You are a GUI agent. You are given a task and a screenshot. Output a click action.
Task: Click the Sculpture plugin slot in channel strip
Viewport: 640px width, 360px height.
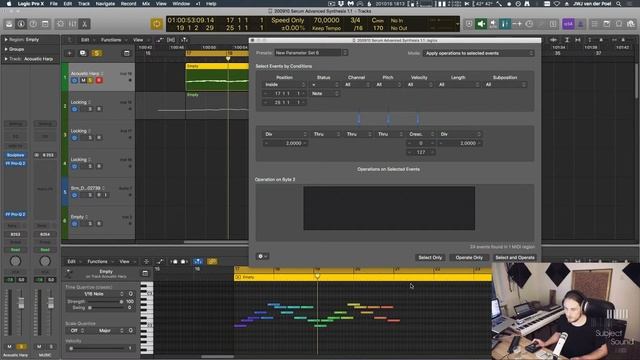pyautogui.click(x=15, y=155)
